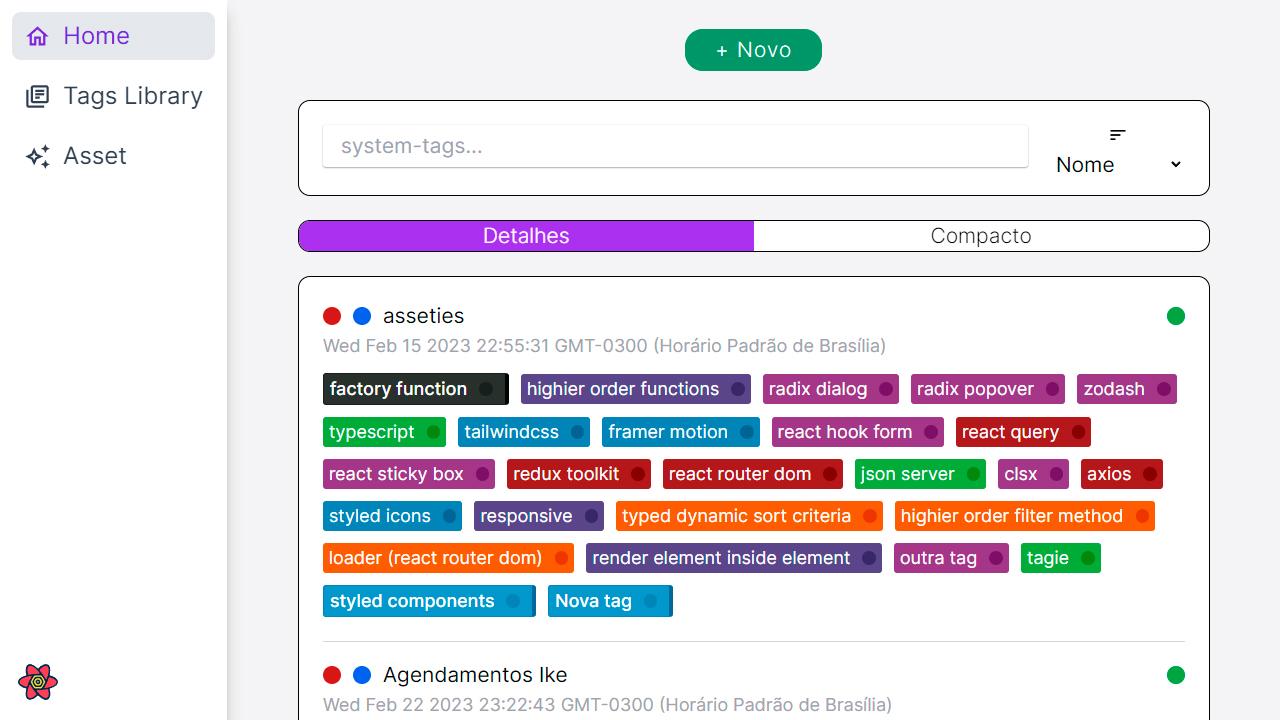This screenshot has width=1280, height=720.
Task: Click the sort lines icon above Nome
Action: pos(1118,135)
